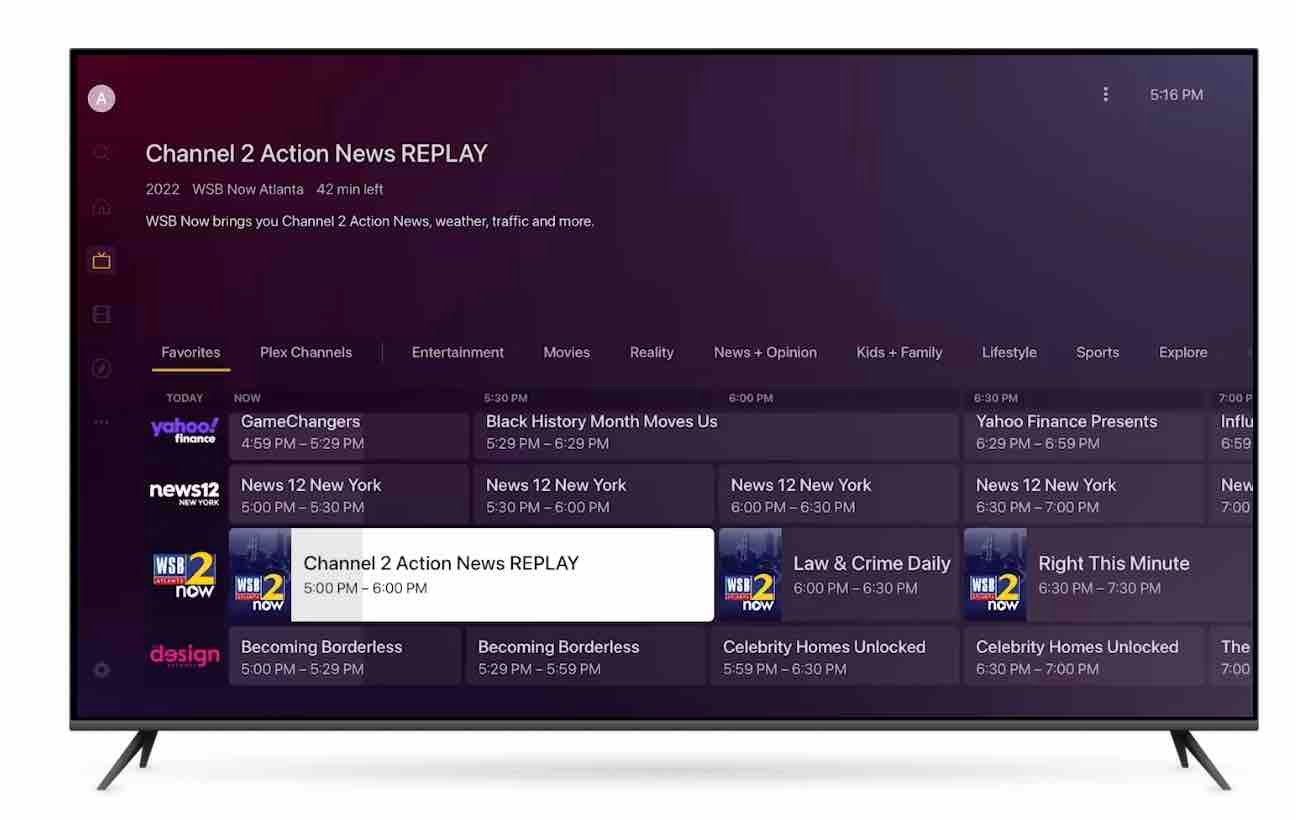Open the Kids + Family tab

899,352
